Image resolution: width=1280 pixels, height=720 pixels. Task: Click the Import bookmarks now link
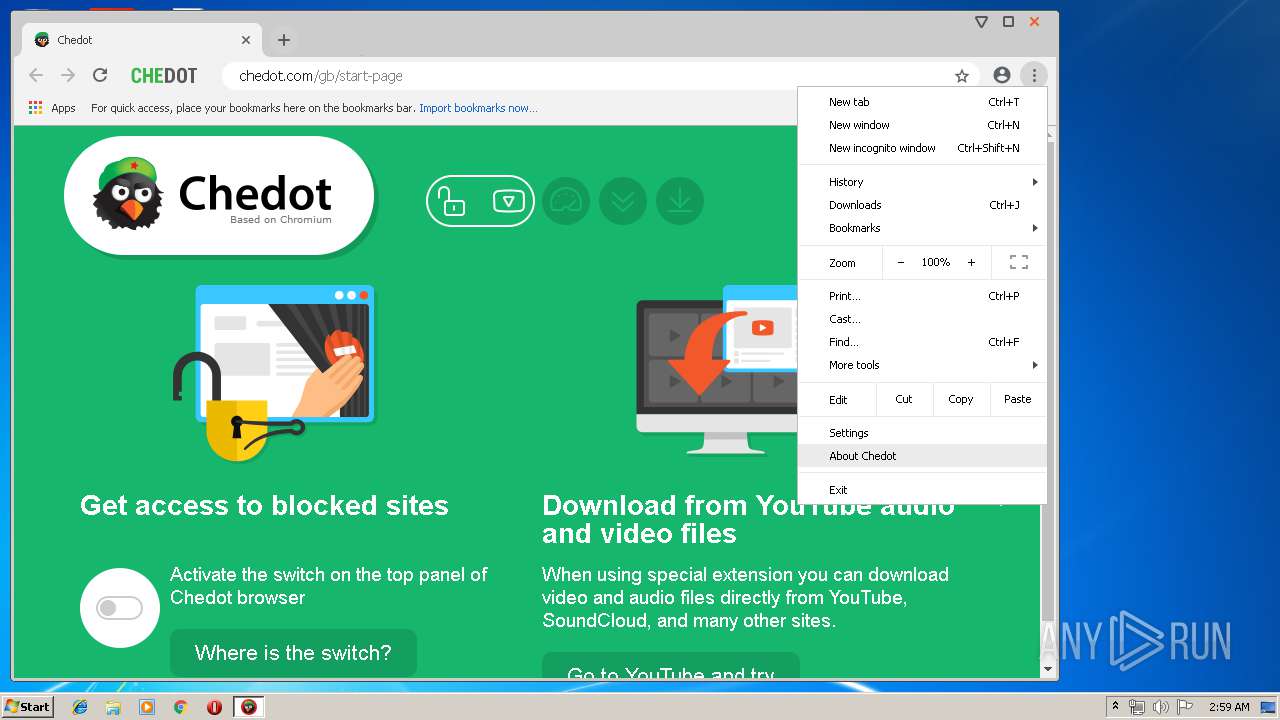point(478,108)
